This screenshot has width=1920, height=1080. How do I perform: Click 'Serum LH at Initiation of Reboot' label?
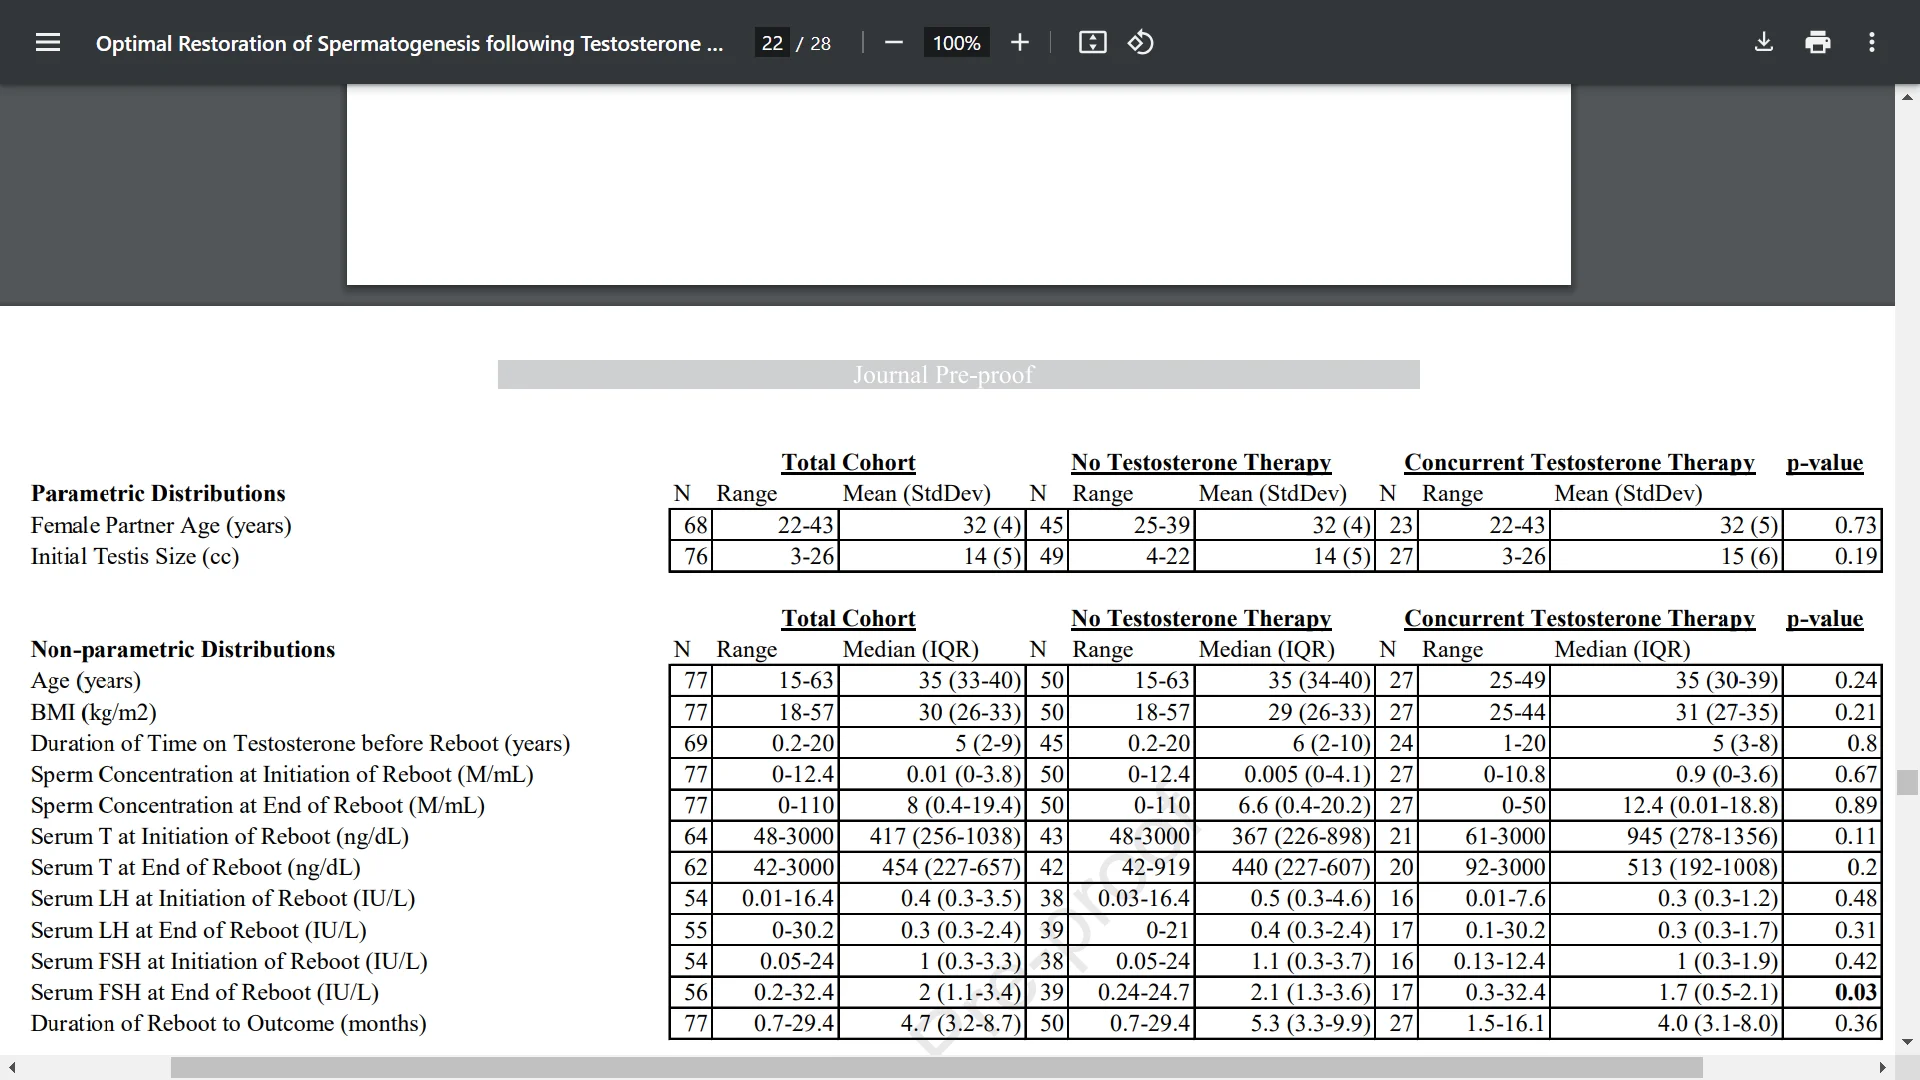(x=223, y=898)
